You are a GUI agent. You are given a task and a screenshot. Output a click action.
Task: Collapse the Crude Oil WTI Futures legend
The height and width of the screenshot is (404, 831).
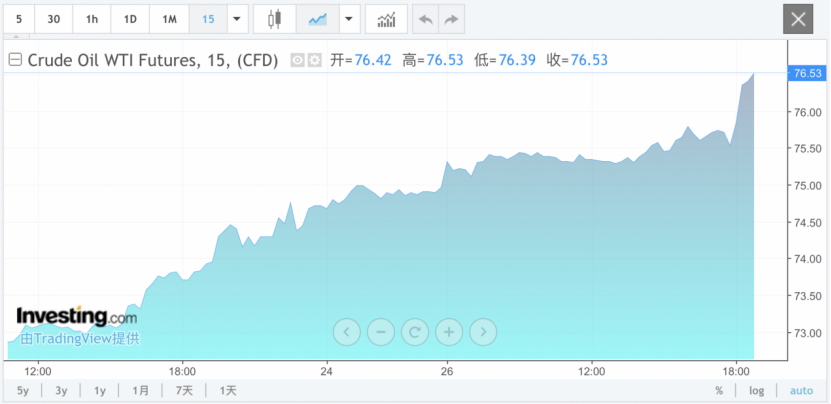(16, 60)
